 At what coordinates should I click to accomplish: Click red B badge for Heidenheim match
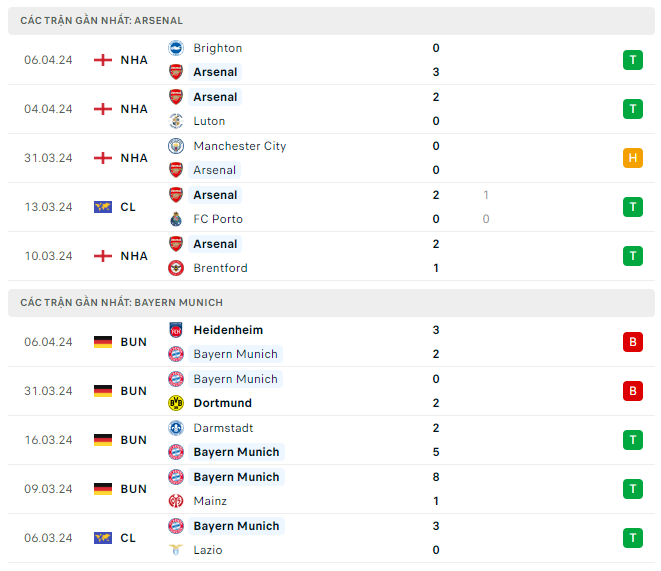click(x=632, y=342)
